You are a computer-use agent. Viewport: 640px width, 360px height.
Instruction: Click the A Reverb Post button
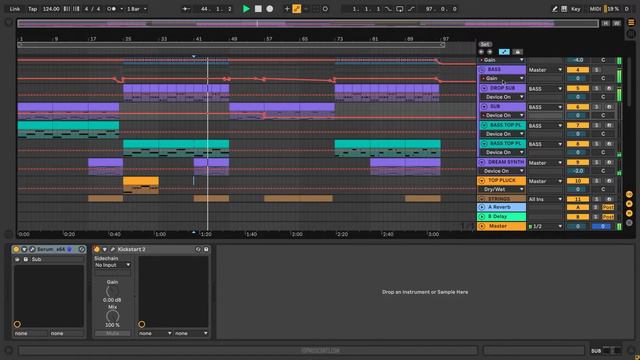tap(608, 207)
